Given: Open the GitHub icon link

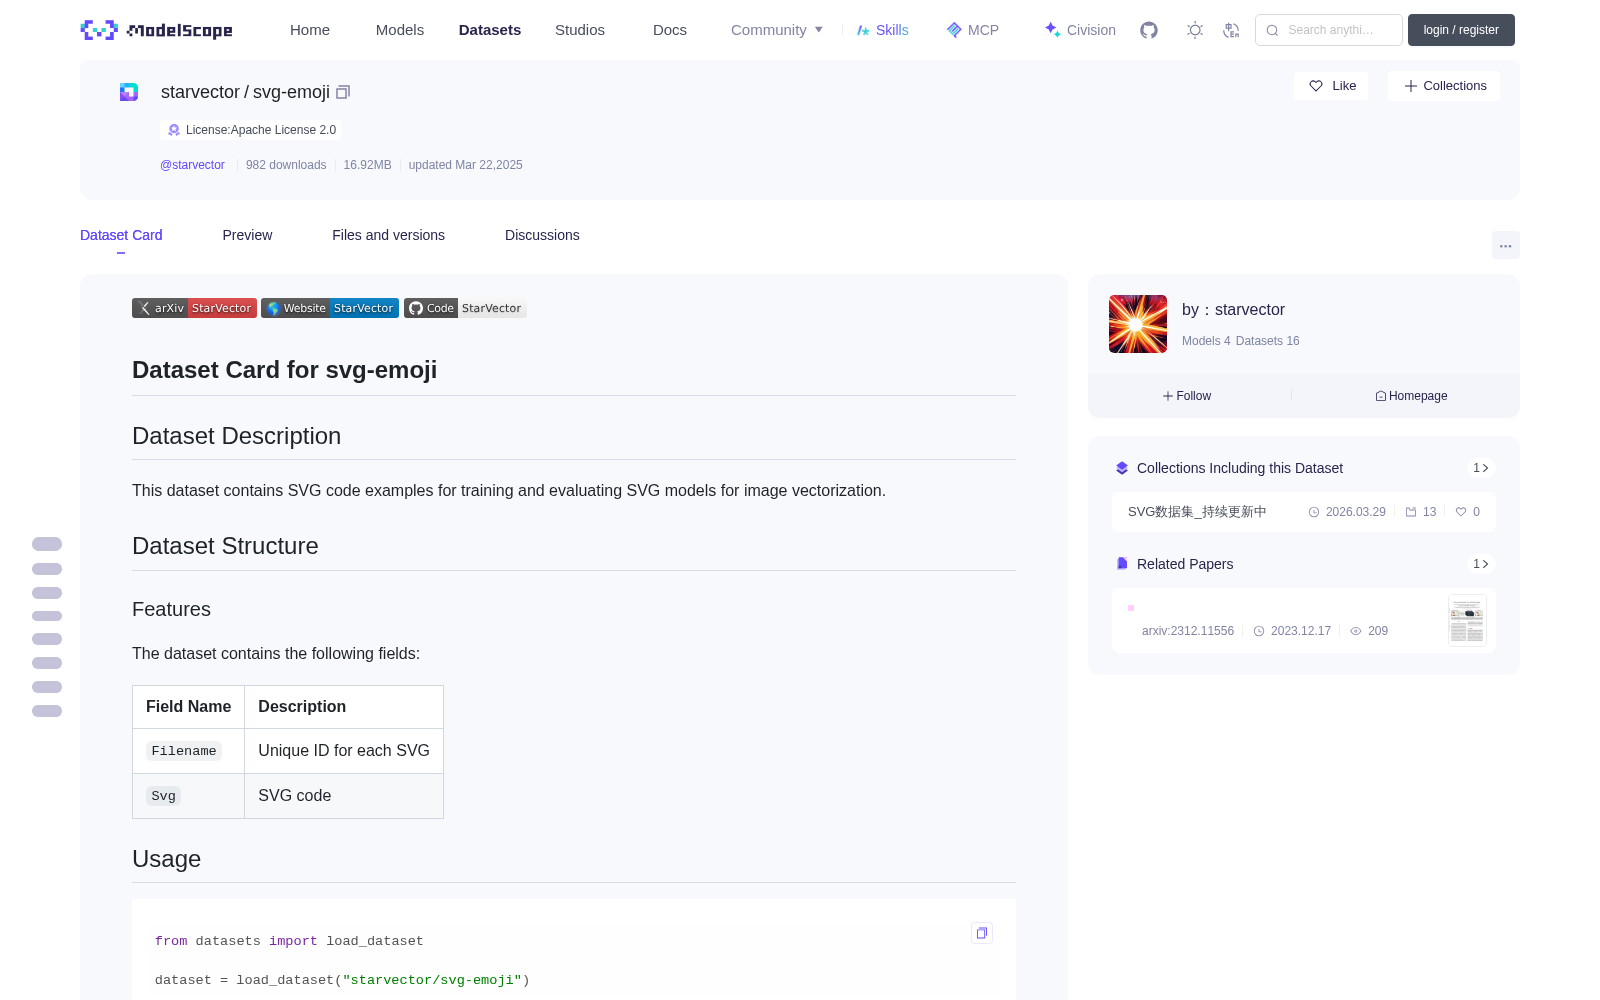Looking at the screenshot, I should [x=1149, y=30].
